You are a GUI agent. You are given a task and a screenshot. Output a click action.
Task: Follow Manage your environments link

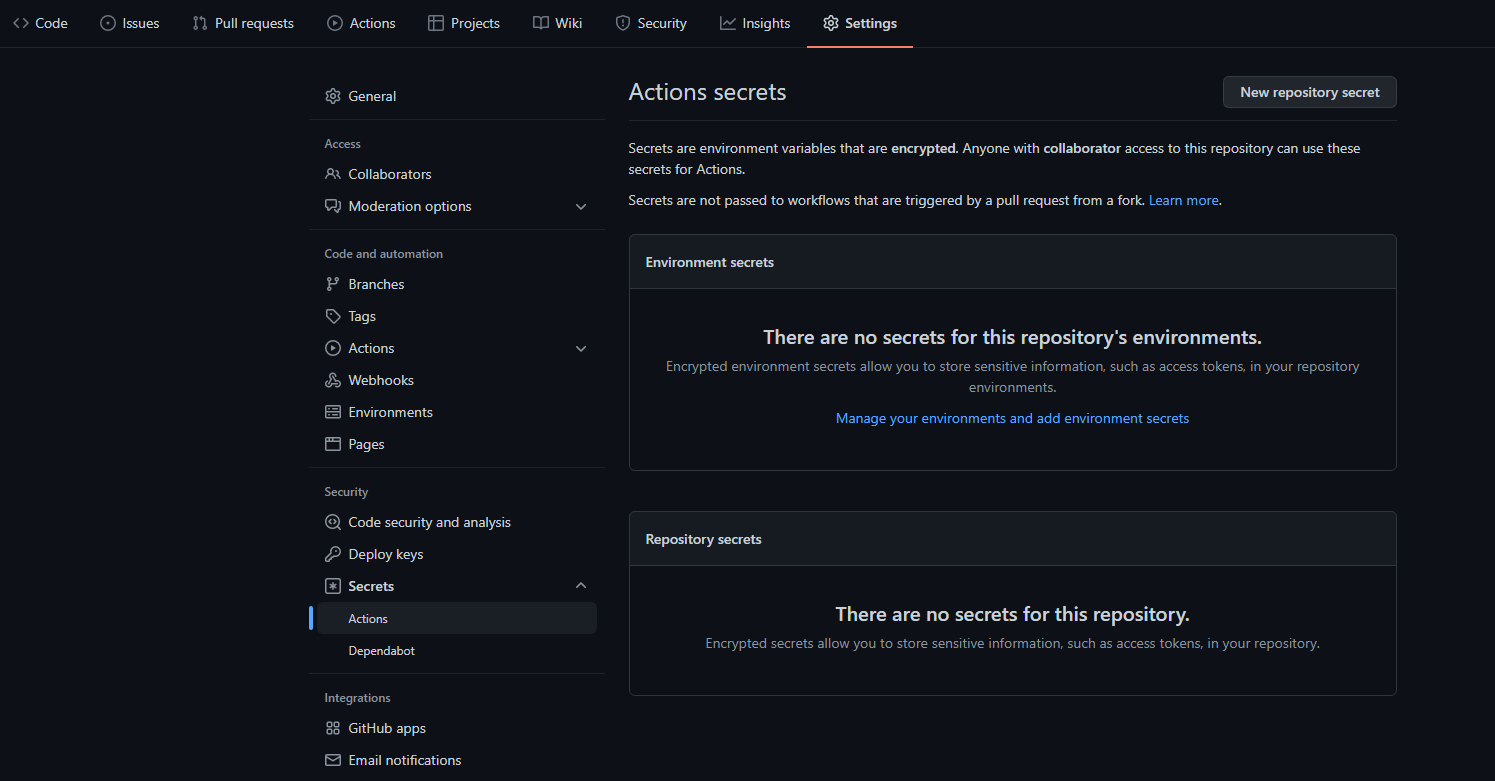click(x=1012, y=418)
